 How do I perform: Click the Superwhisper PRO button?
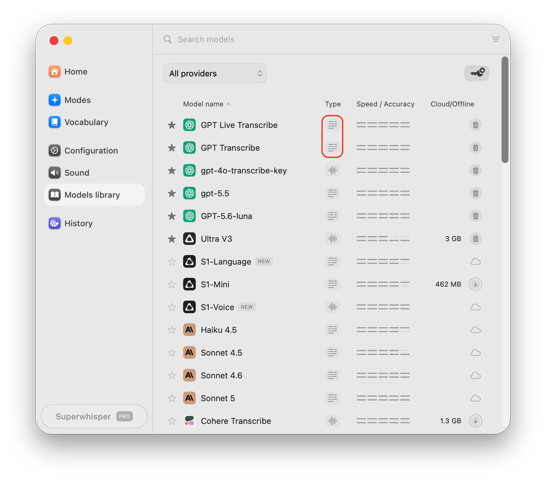(x=94, y=416)
